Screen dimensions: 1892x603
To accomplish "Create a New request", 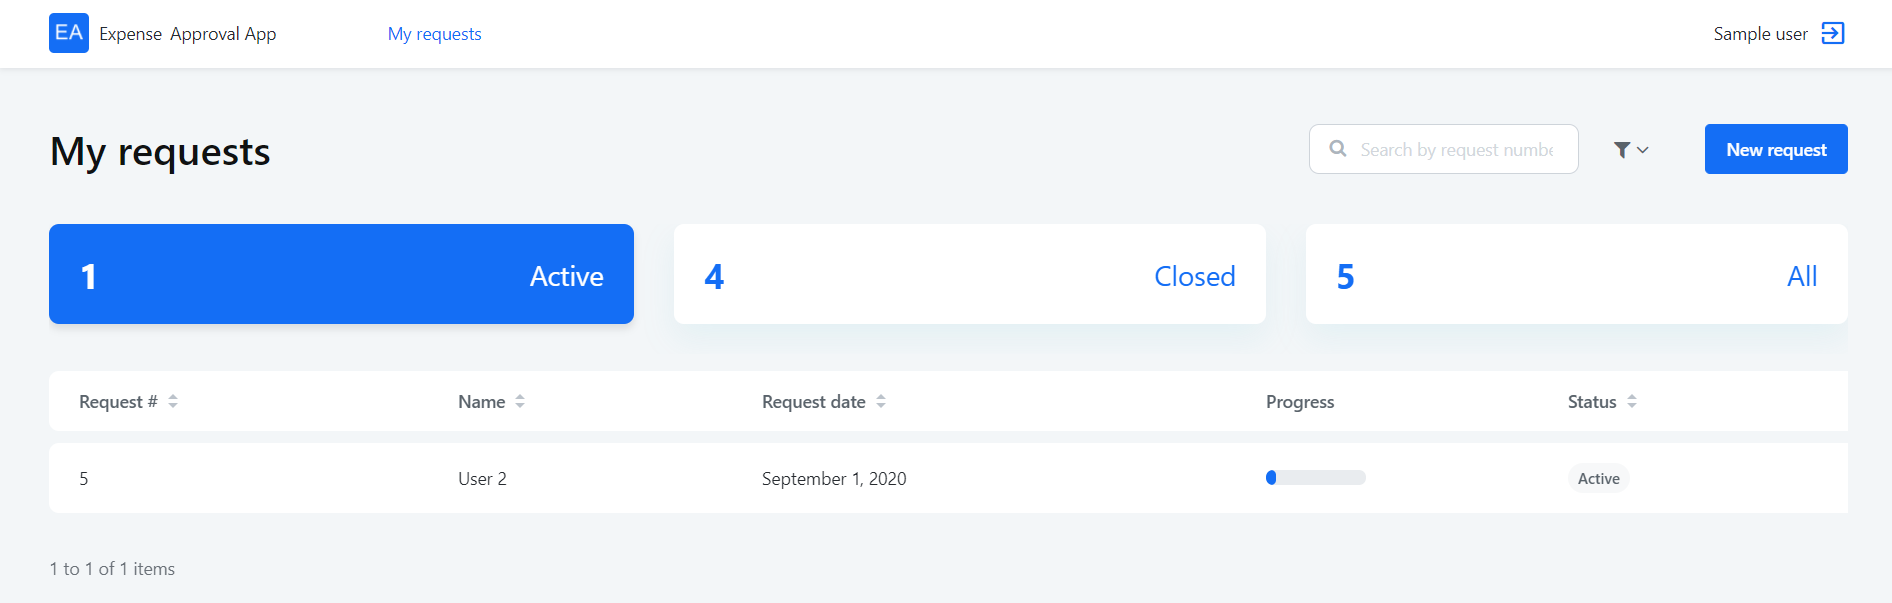I will click(1776, 149).
